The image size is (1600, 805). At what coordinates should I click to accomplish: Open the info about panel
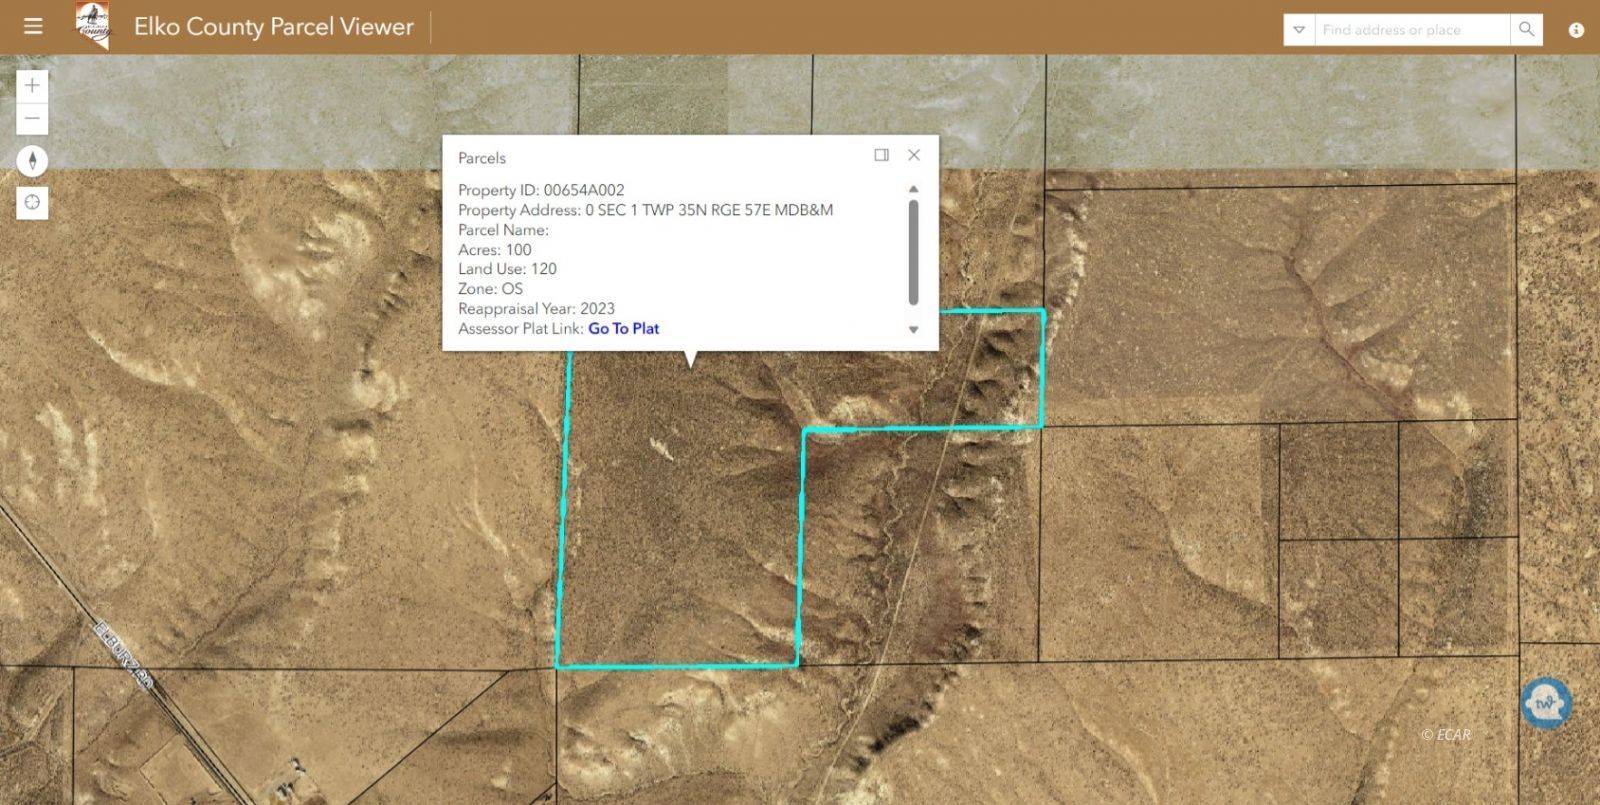1576,30
